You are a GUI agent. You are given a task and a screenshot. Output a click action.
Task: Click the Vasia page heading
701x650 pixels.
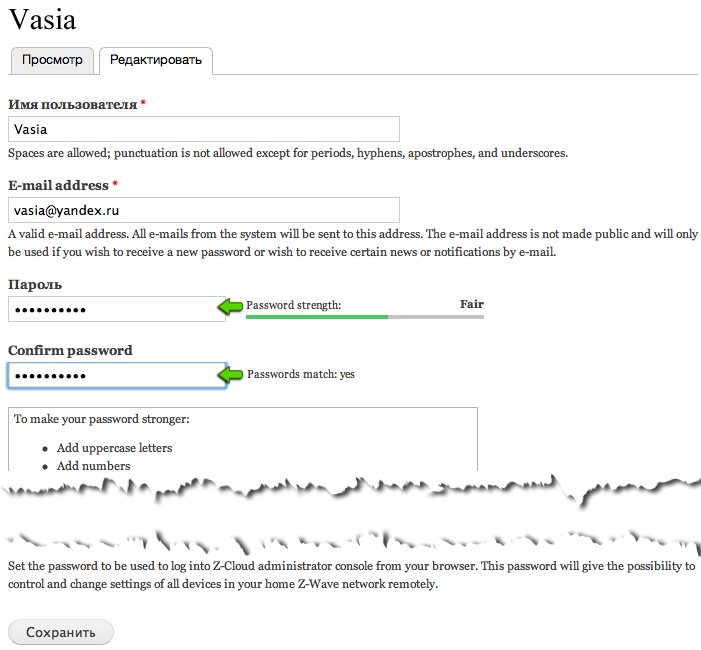(x=42, y=19)
